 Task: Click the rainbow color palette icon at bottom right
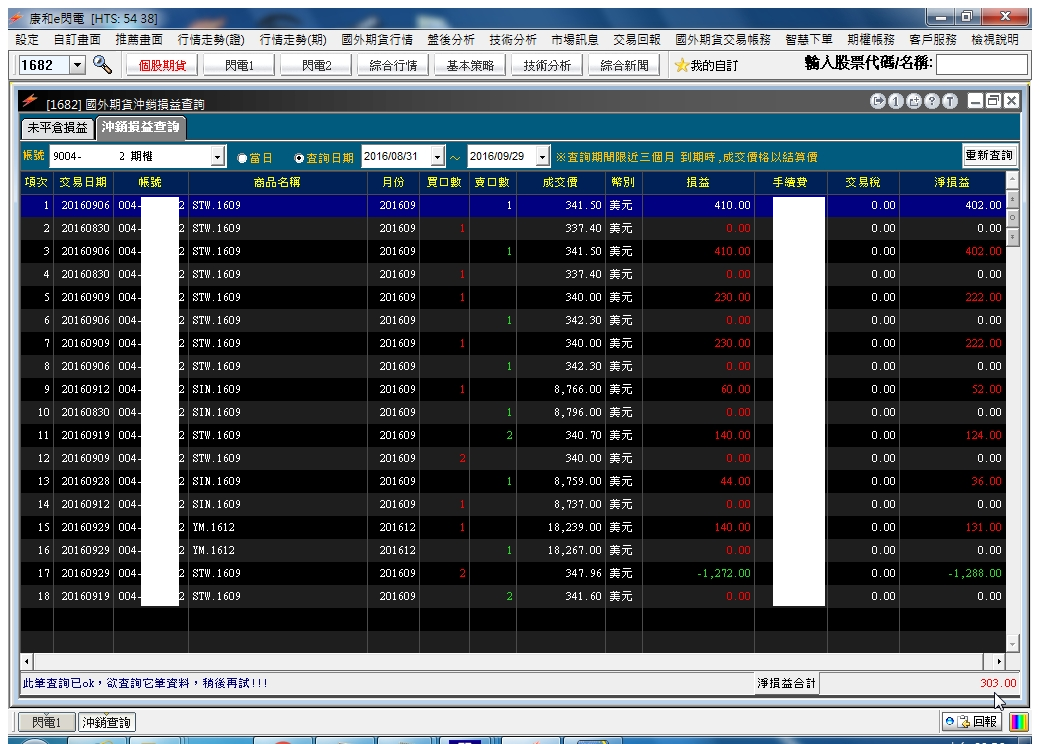click(1019, 721)
